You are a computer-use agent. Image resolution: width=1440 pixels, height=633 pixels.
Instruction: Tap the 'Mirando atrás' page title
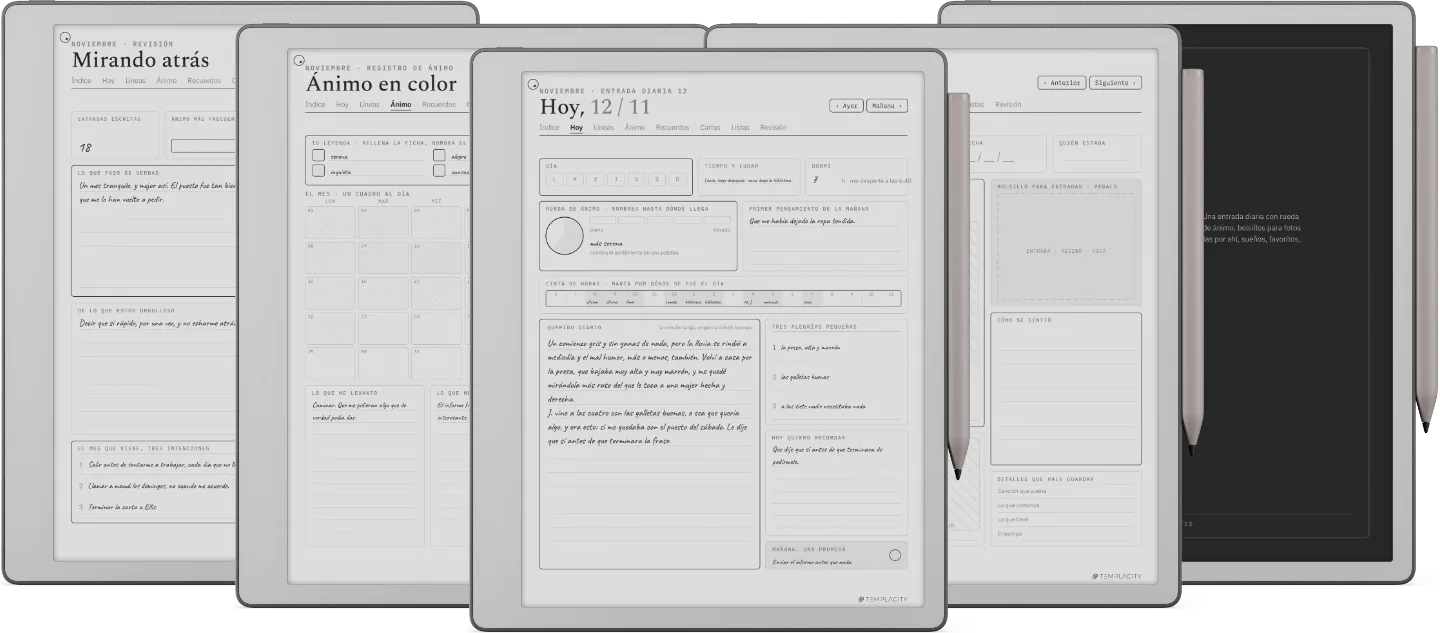click(x=141, y=59)
